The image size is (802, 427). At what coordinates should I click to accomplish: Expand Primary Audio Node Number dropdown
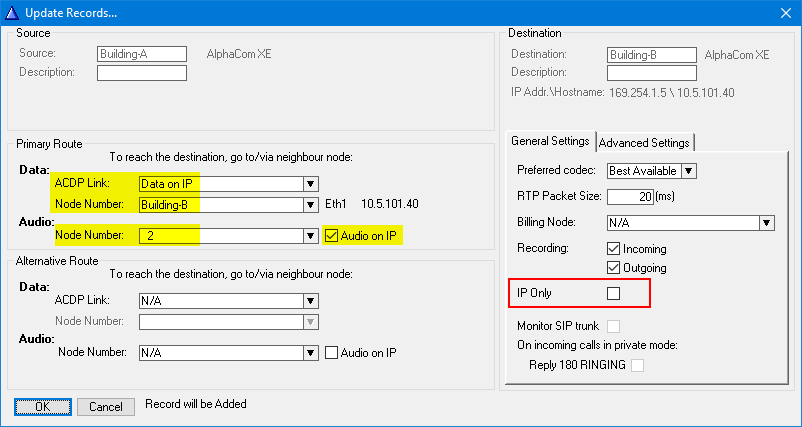point(311,236)
